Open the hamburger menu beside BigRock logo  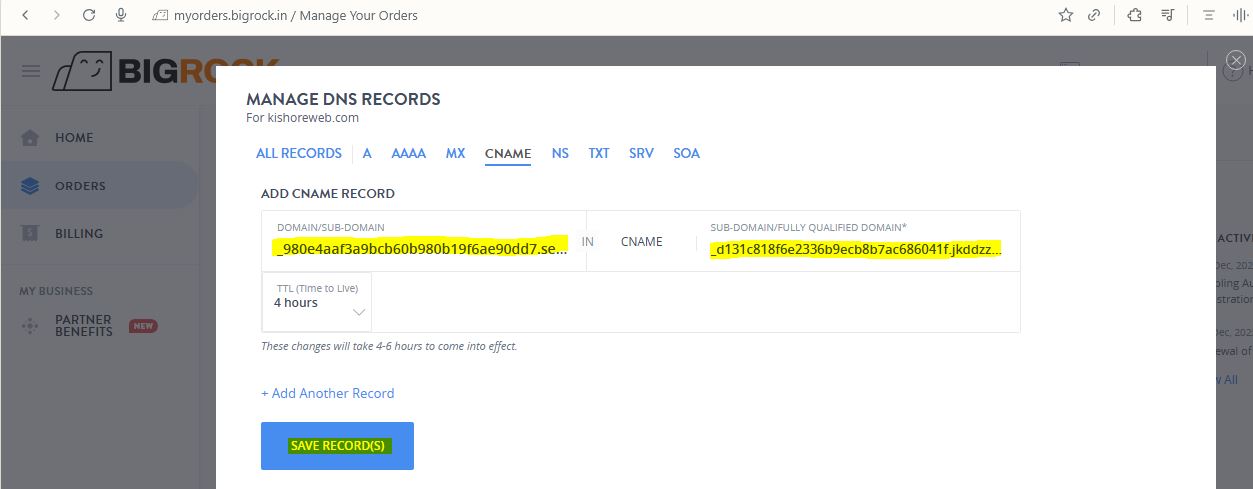pyautogui.click(x=31, y=71)
